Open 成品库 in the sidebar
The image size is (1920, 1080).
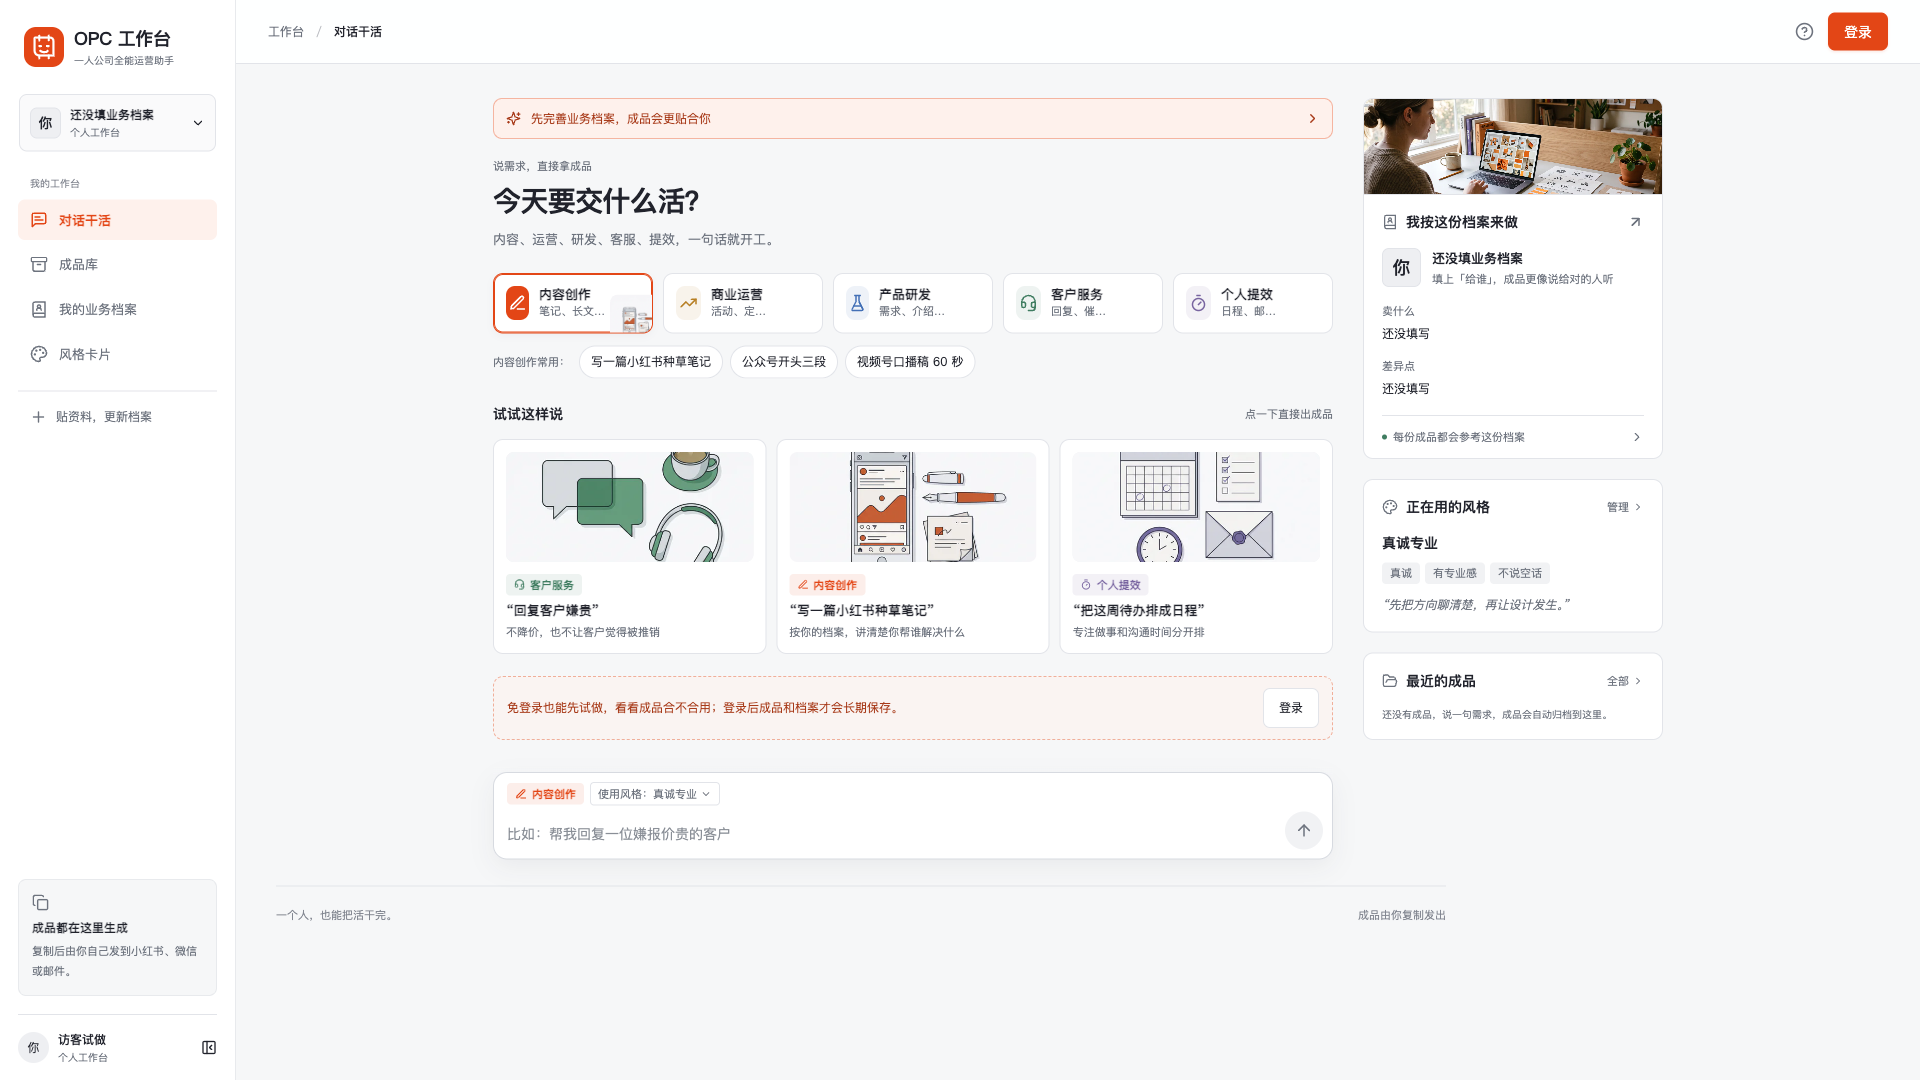117,265
